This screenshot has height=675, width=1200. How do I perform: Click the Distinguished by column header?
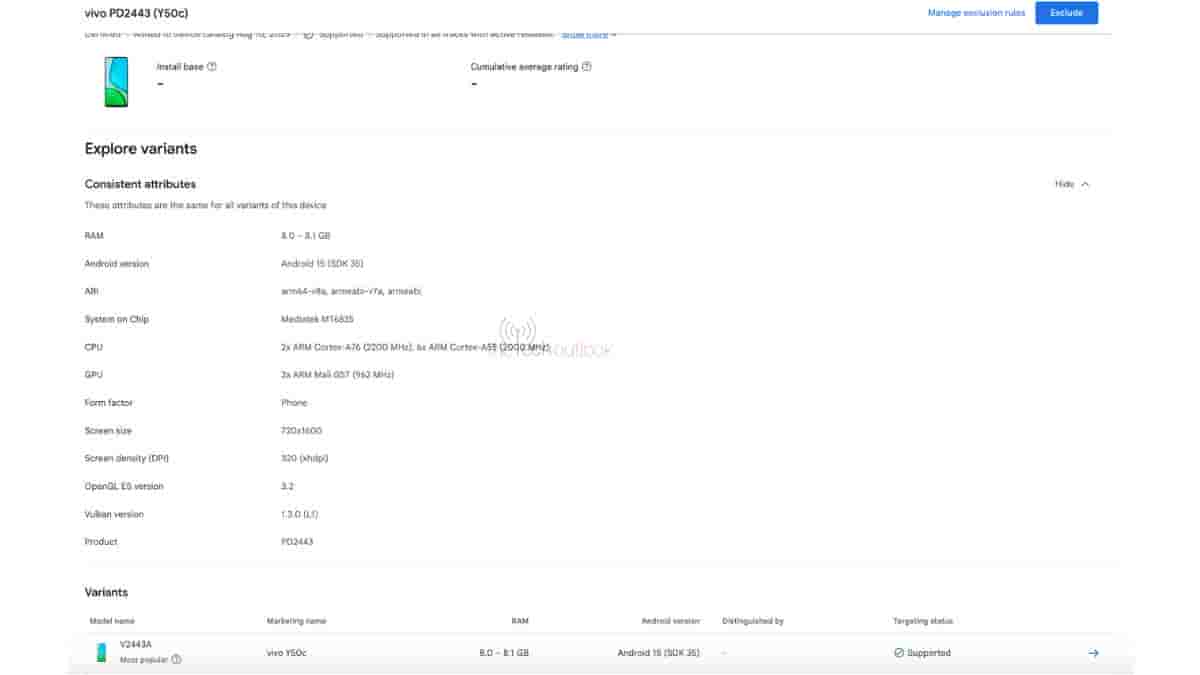752,621
